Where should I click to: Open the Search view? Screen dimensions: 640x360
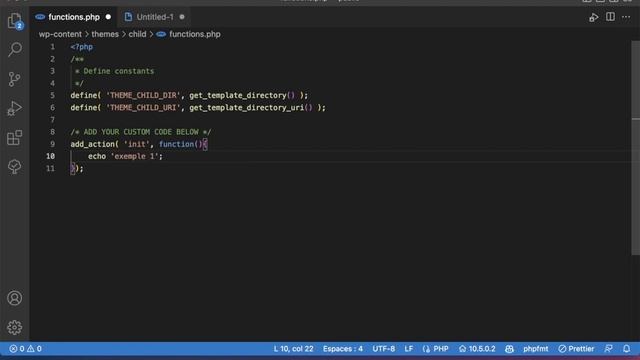(15, 50)
